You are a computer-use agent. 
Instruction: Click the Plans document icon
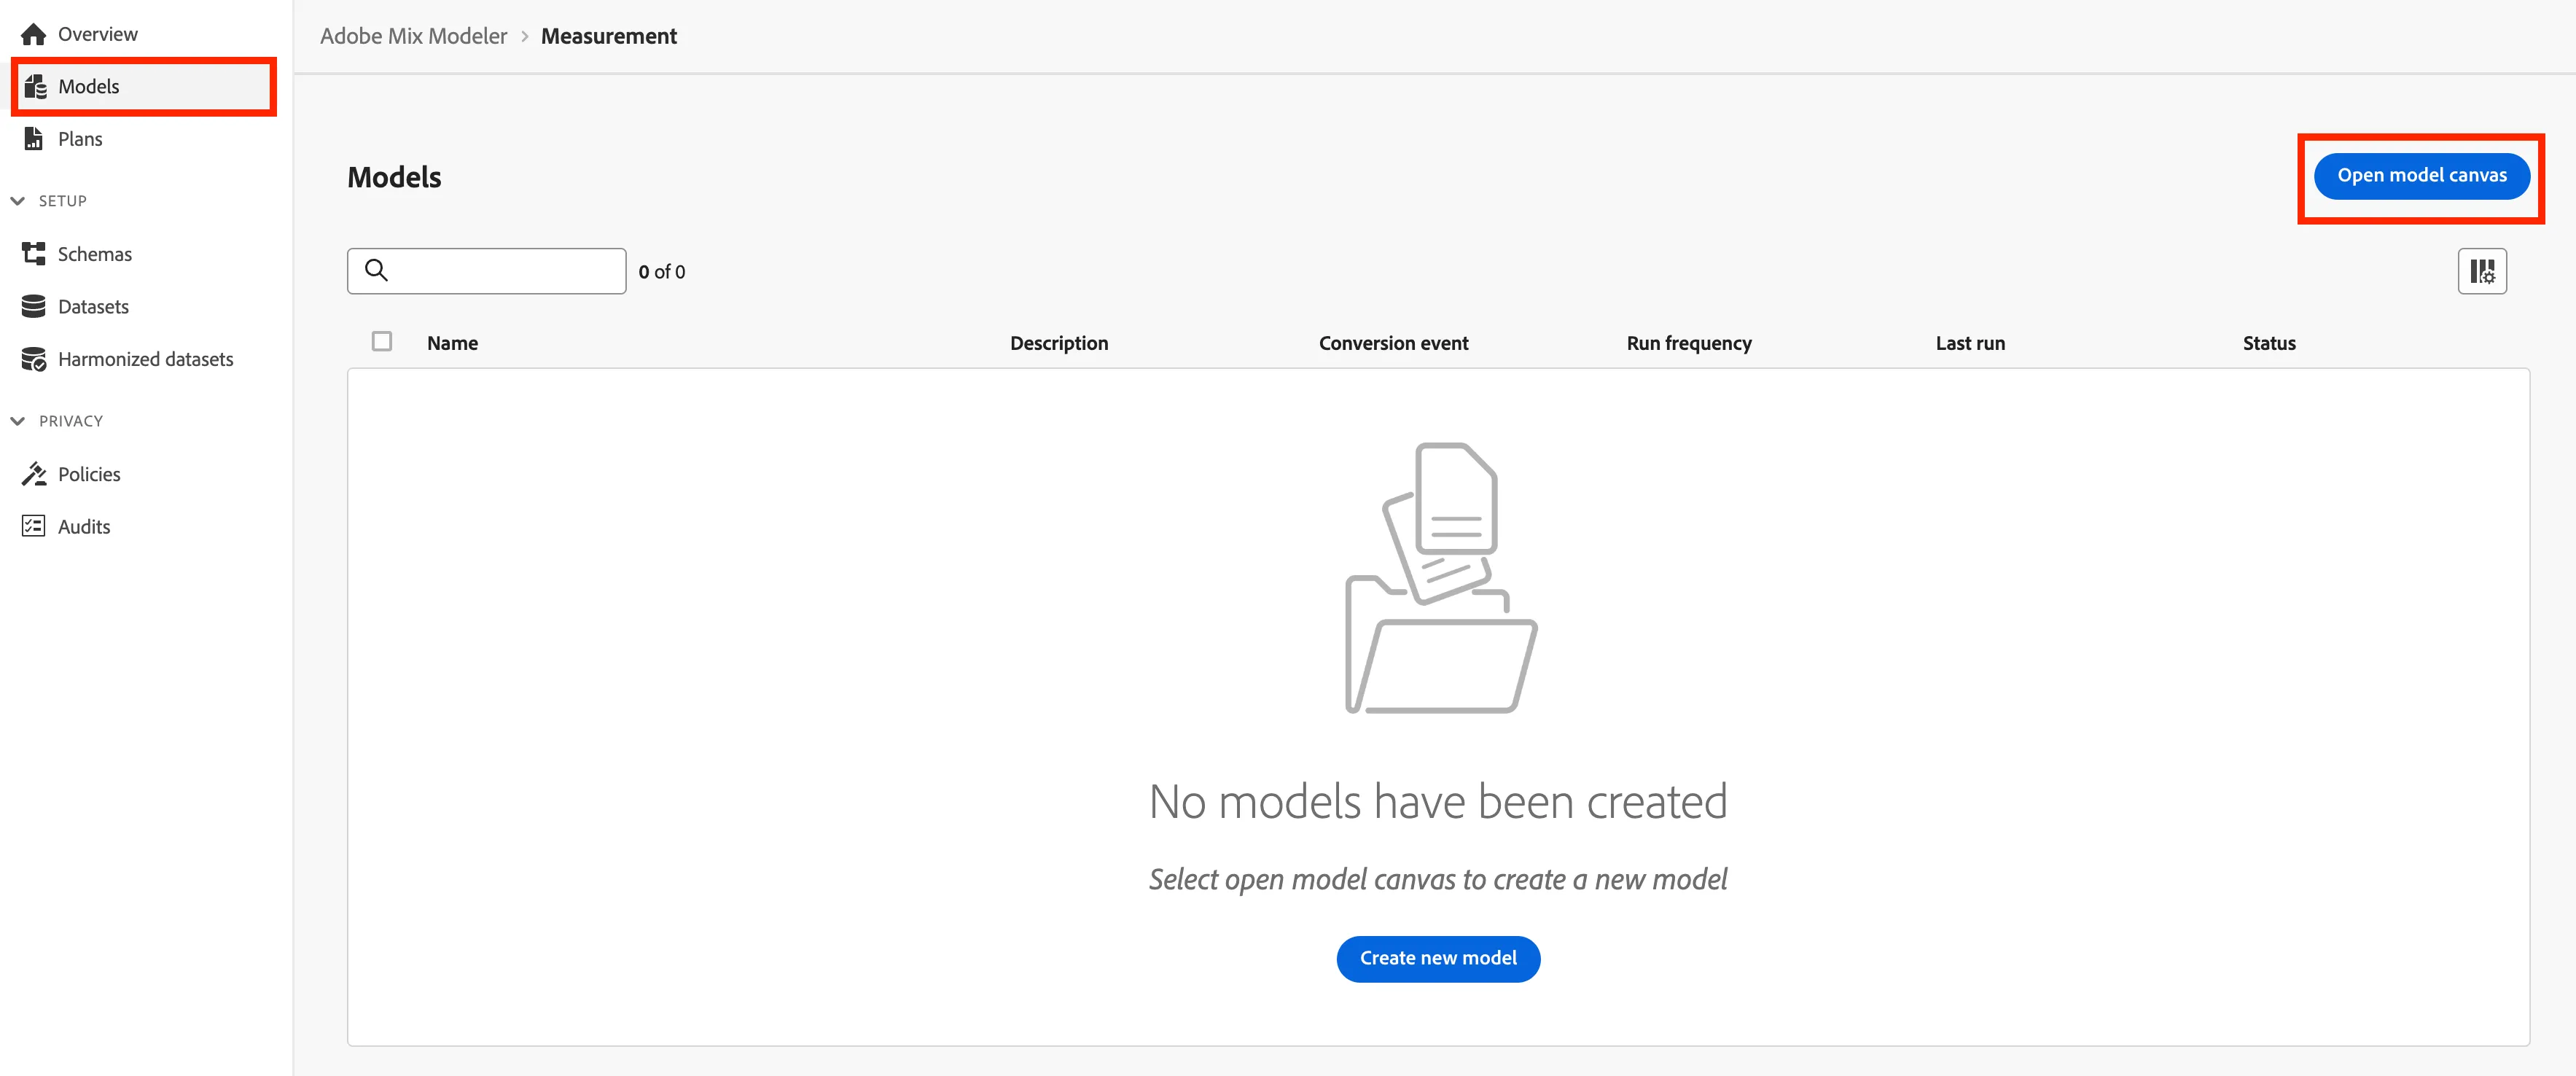(x=33, y=139)
